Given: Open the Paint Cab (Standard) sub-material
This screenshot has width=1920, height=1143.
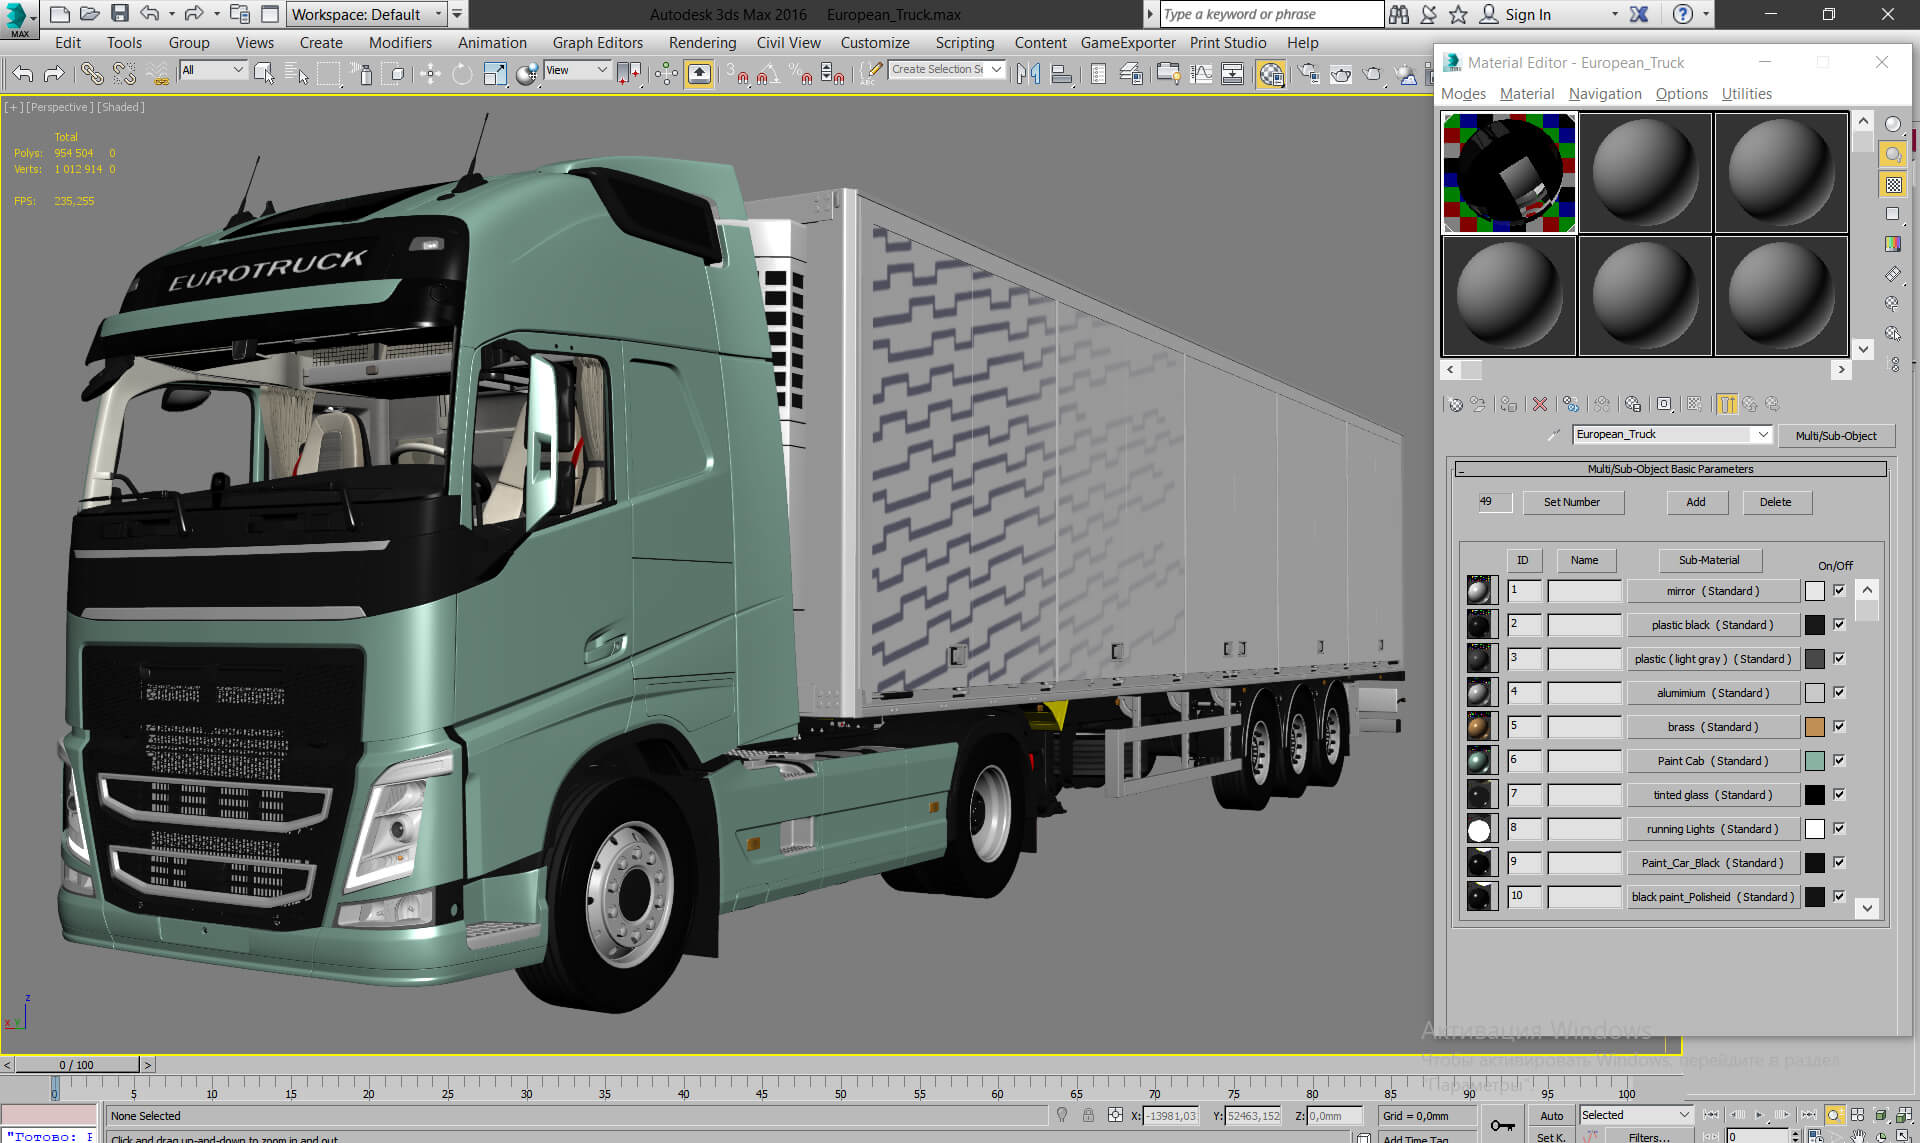Looking at the screenshot, I should click(1713, 761).
